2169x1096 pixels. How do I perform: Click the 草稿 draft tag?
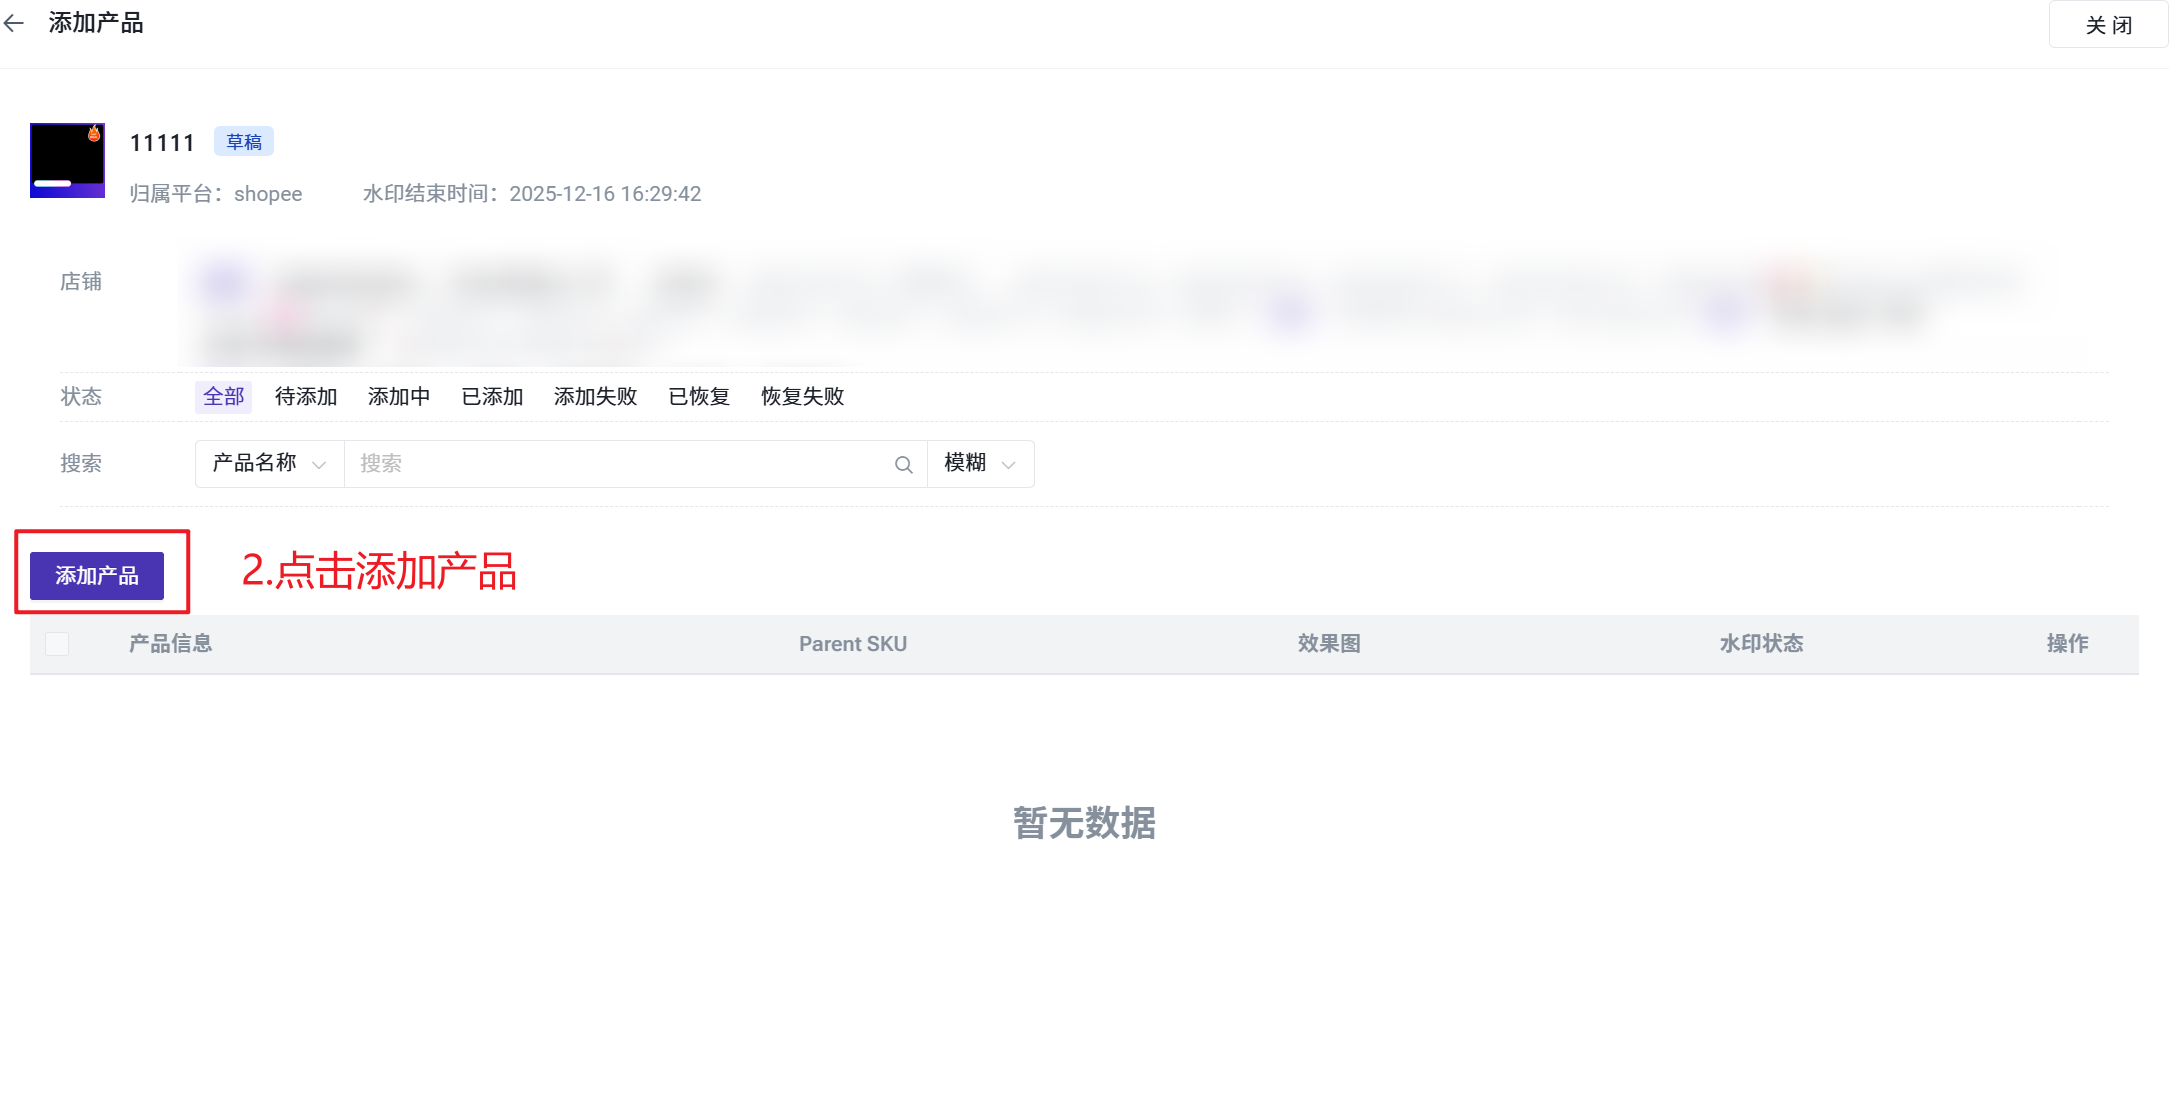click(x=244, y=142)
